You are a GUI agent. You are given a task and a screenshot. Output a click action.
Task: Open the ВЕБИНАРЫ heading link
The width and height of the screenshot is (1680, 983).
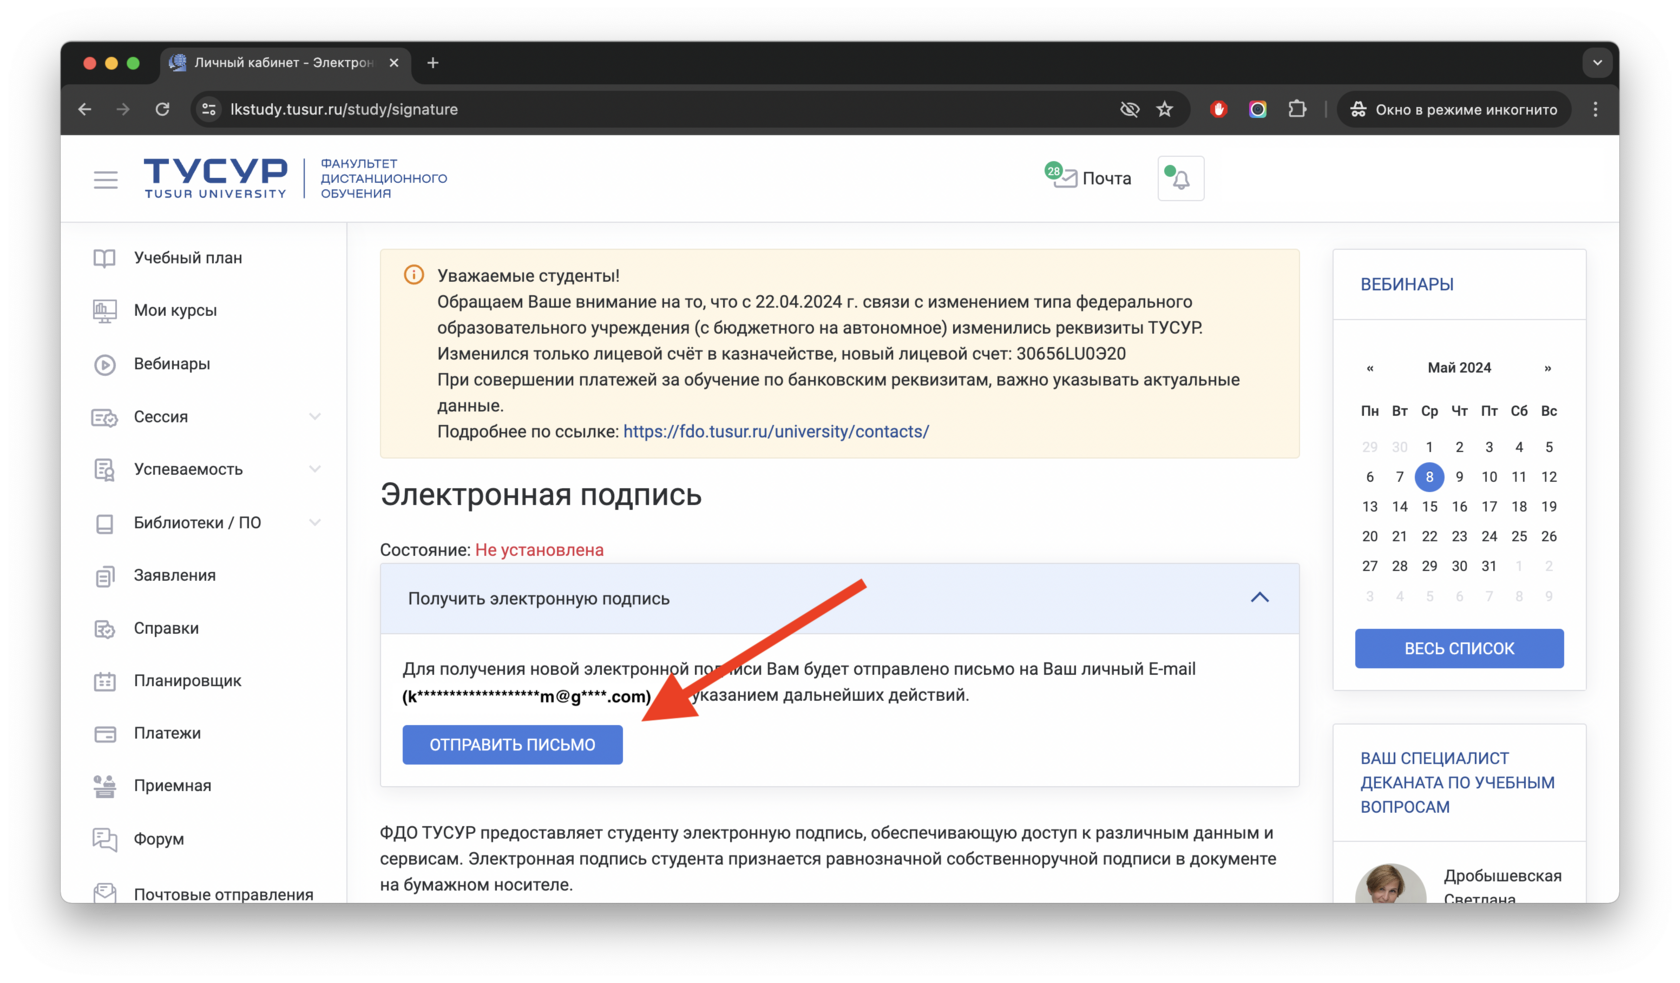[x=1406, y=285]
